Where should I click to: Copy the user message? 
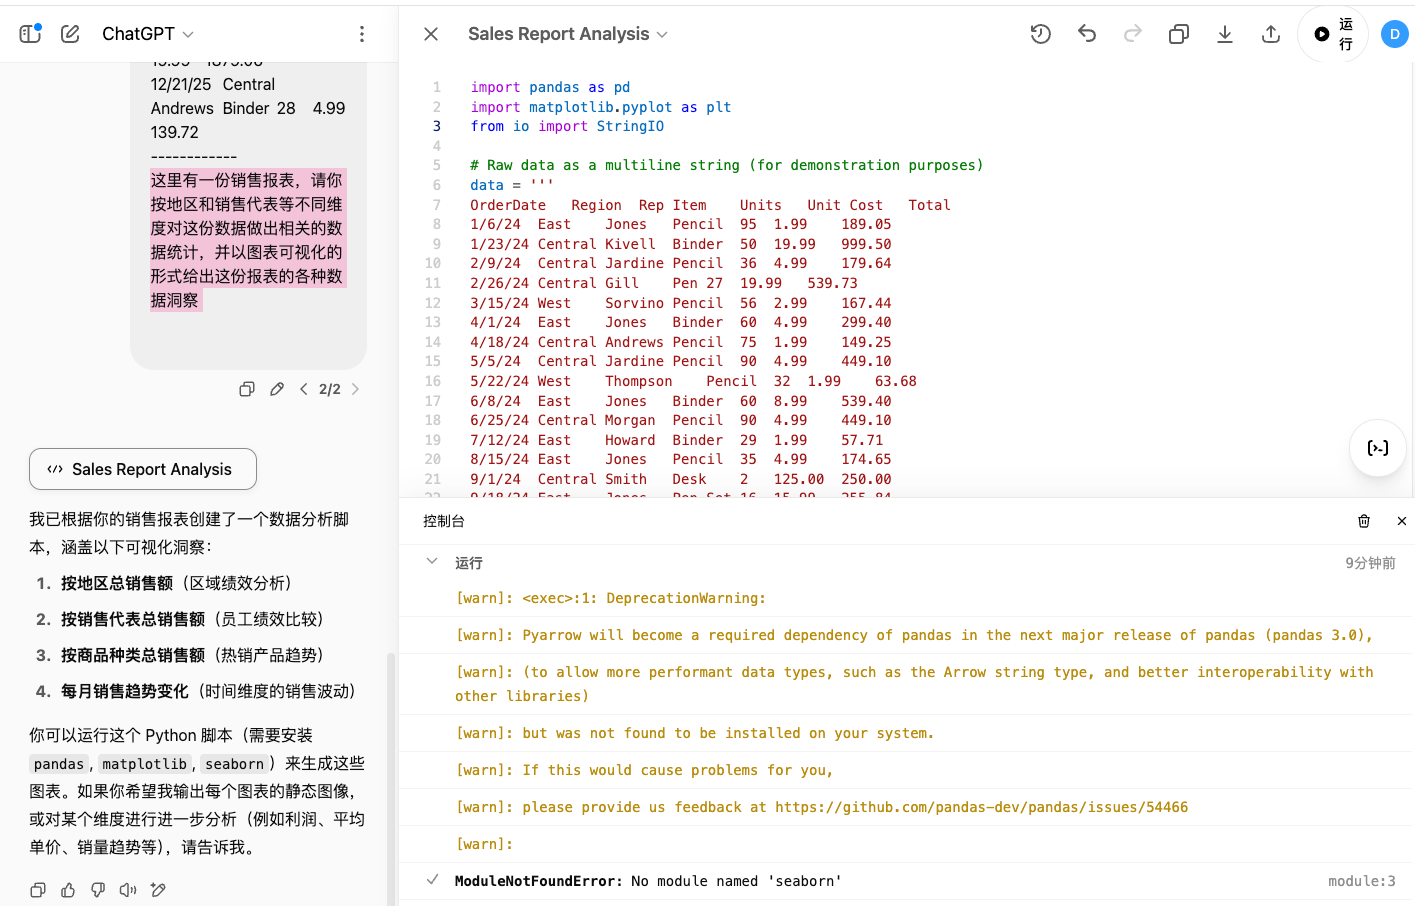tap(247, 389)
